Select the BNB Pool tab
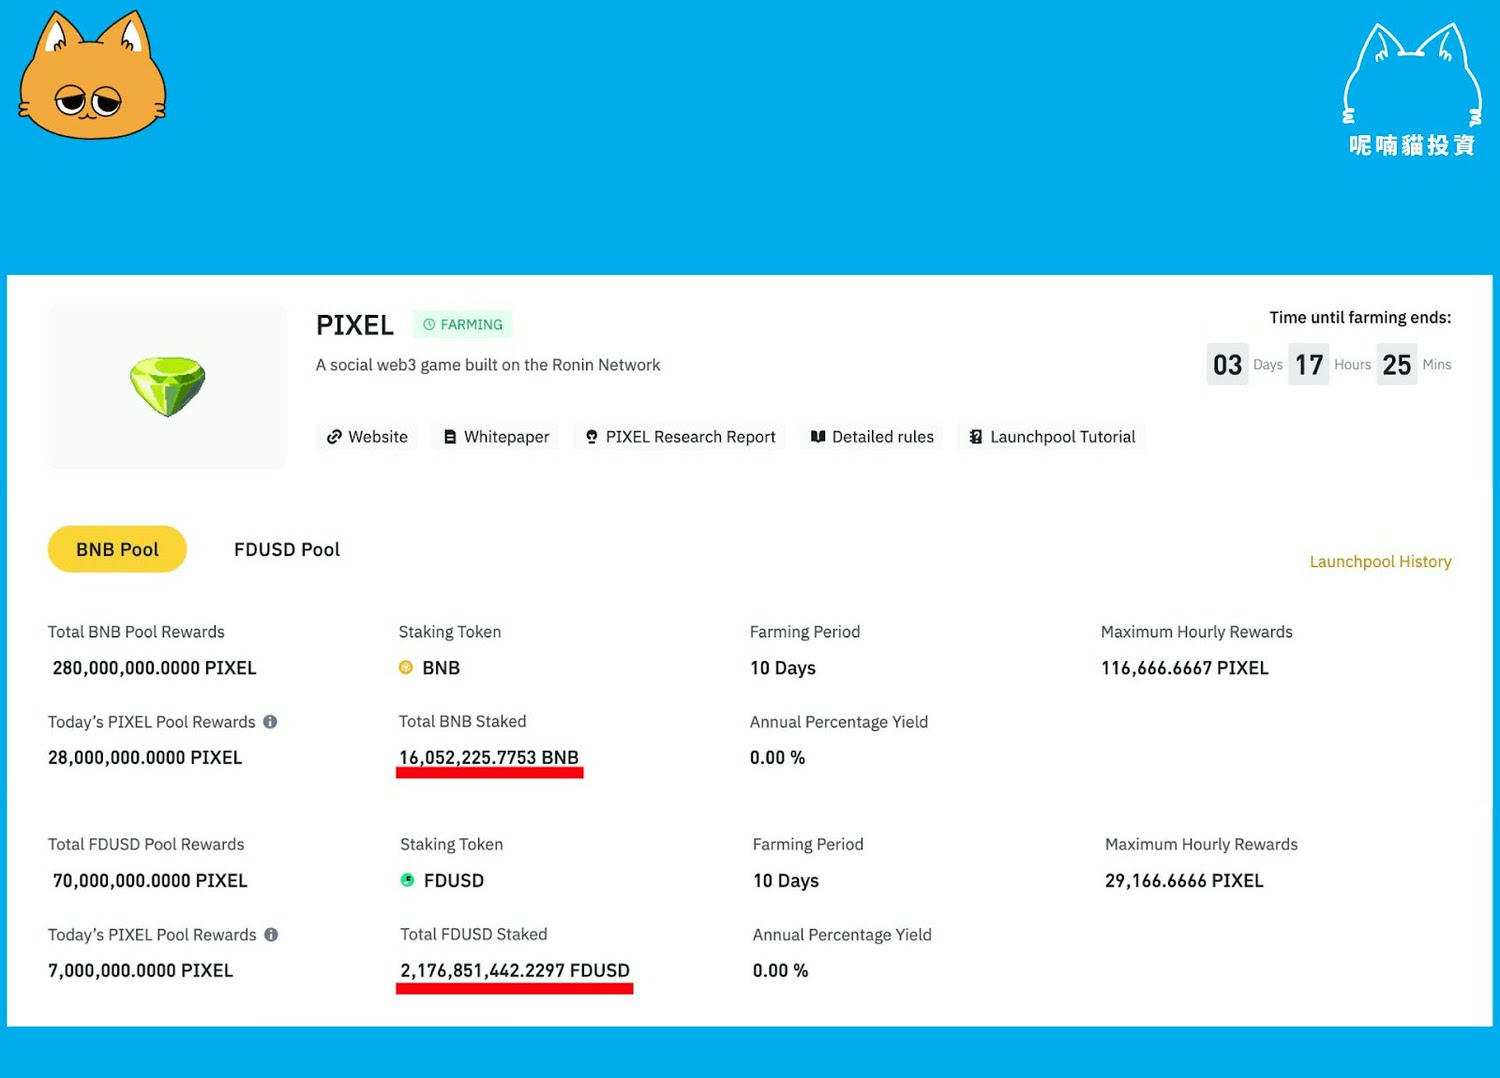This screenshot has width=1500, height=1078. (x=117, y=549)
